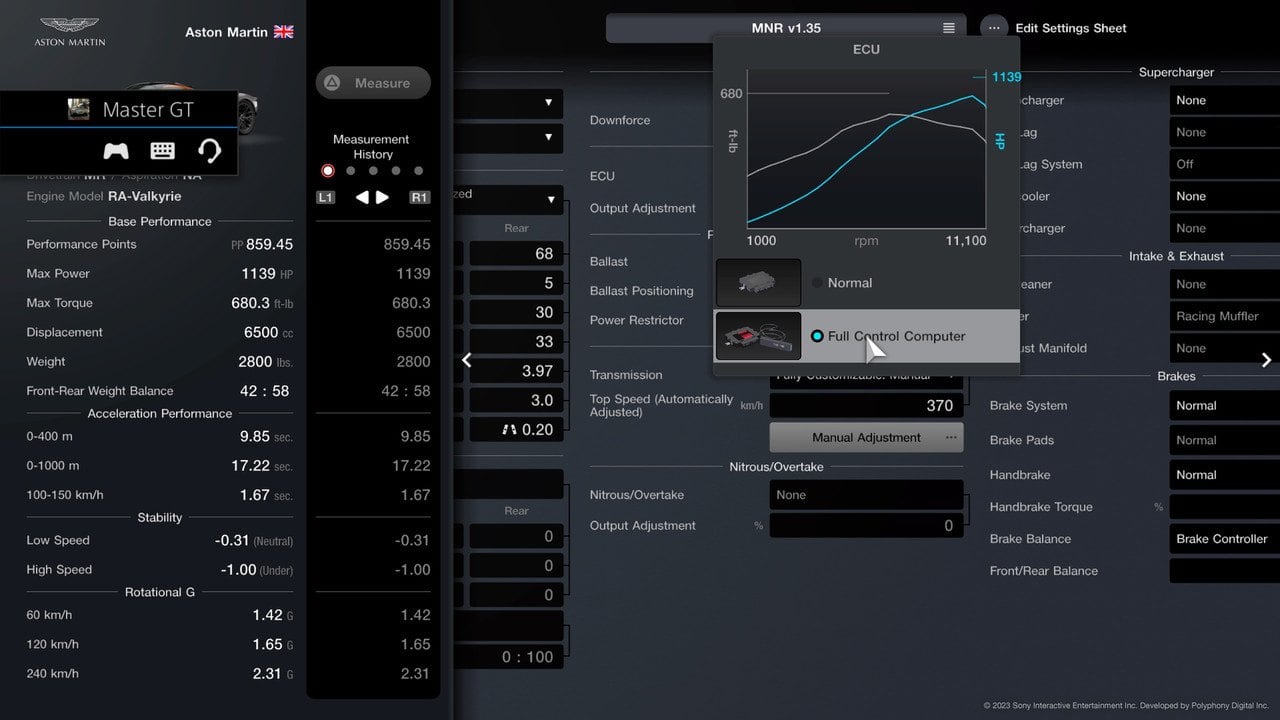Open the Brake Pads Normal dropdown

tap(1224, 440)
